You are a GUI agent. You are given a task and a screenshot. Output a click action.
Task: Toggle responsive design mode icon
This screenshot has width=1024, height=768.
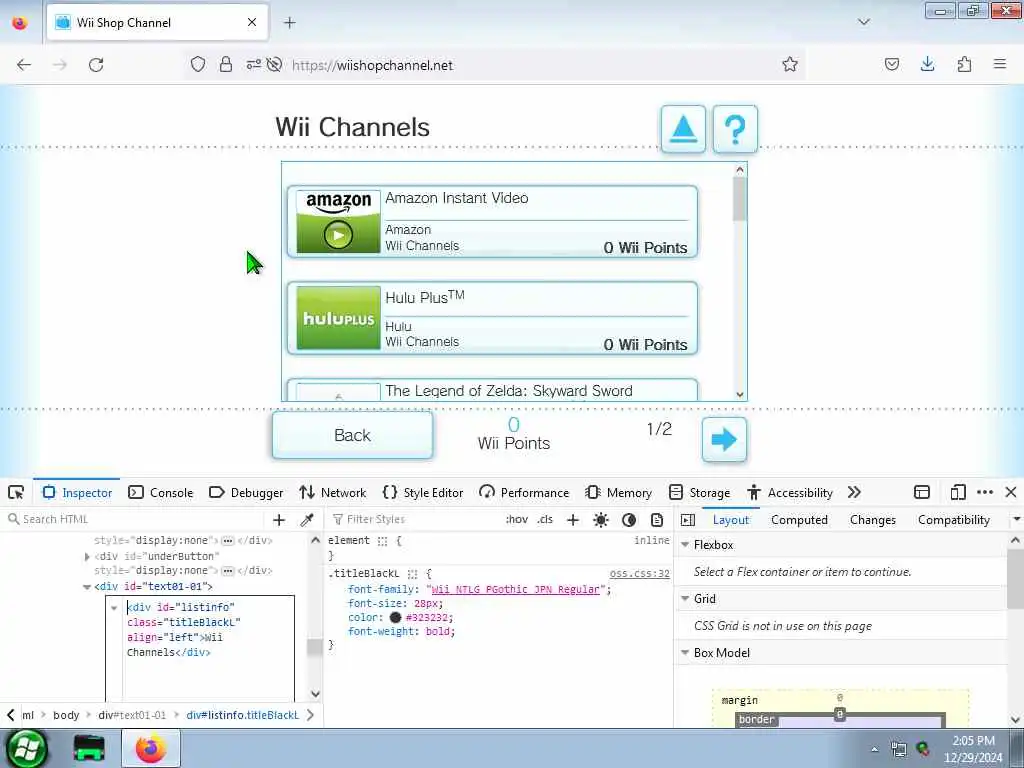958,492
